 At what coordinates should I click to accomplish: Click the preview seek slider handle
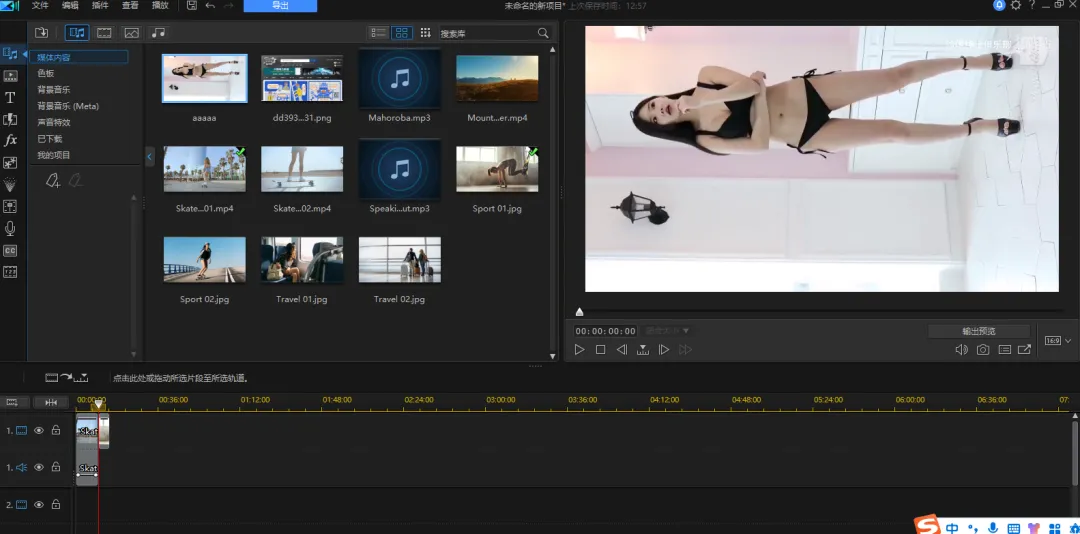coord(579,312)
